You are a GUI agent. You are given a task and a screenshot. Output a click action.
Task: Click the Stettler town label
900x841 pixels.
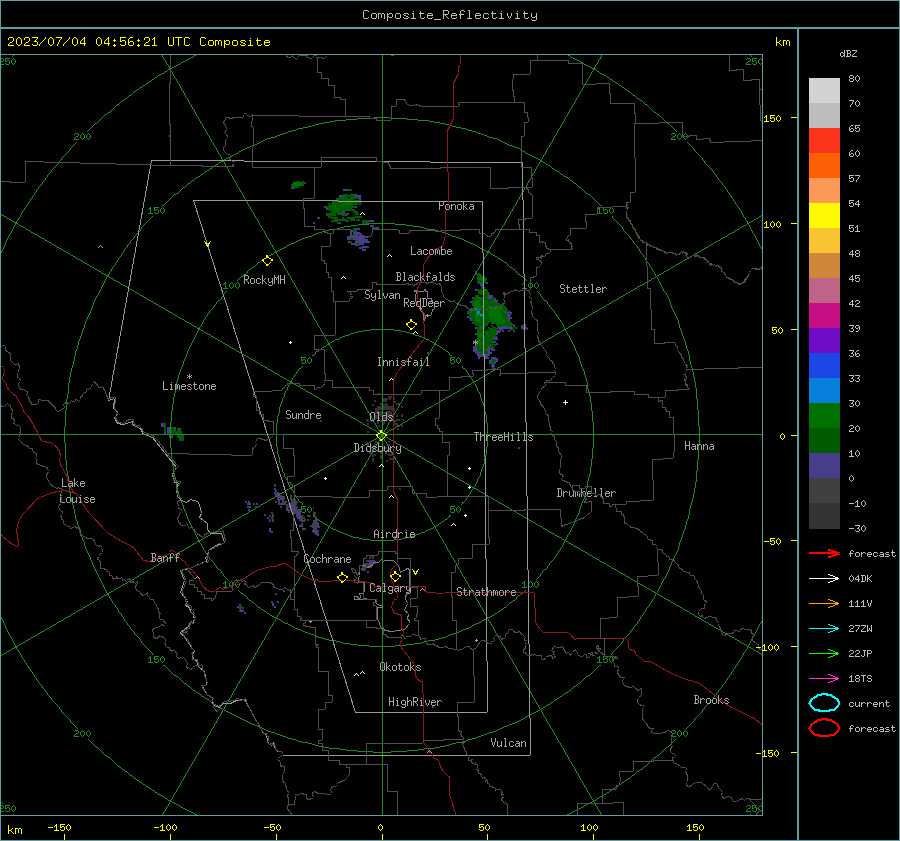(x=583, y=289)
